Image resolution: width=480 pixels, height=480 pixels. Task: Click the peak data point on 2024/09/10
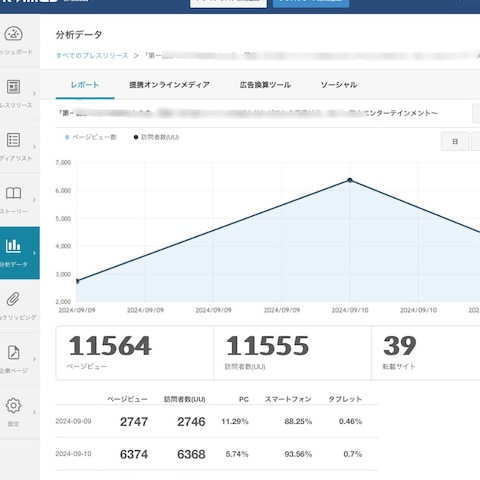[x=350, y=180]
